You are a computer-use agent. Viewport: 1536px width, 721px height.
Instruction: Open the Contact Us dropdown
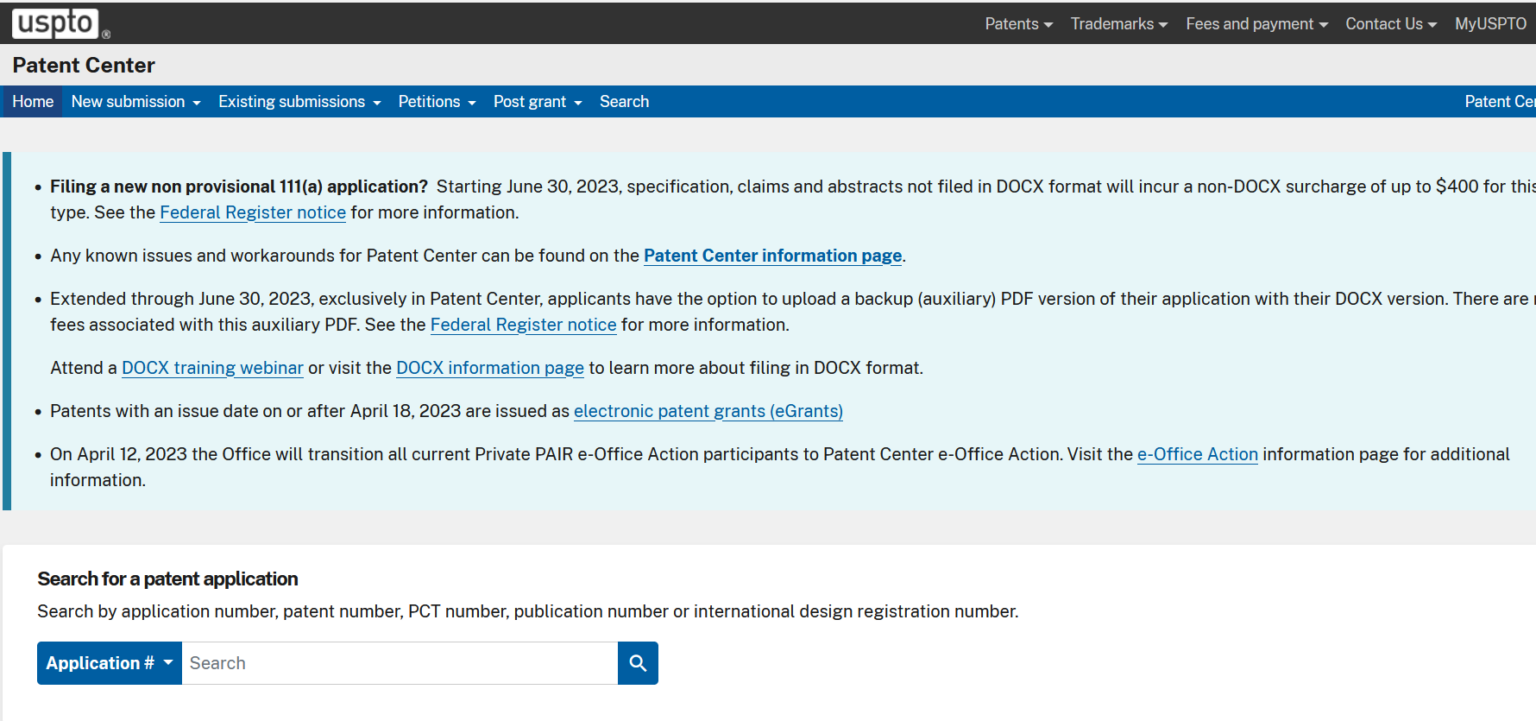tap(1389, 23)
